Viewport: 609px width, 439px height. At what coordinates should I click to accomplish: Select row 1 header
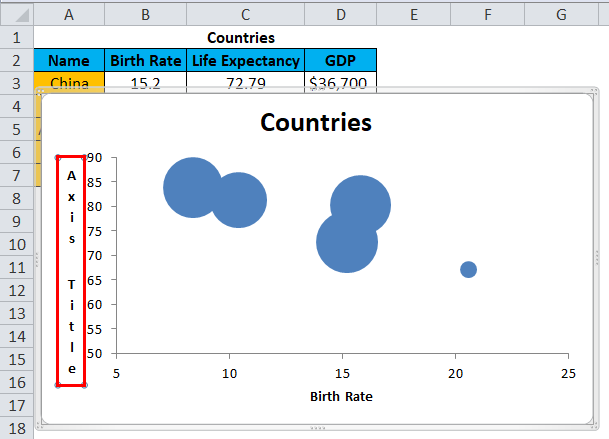(17, 38)
